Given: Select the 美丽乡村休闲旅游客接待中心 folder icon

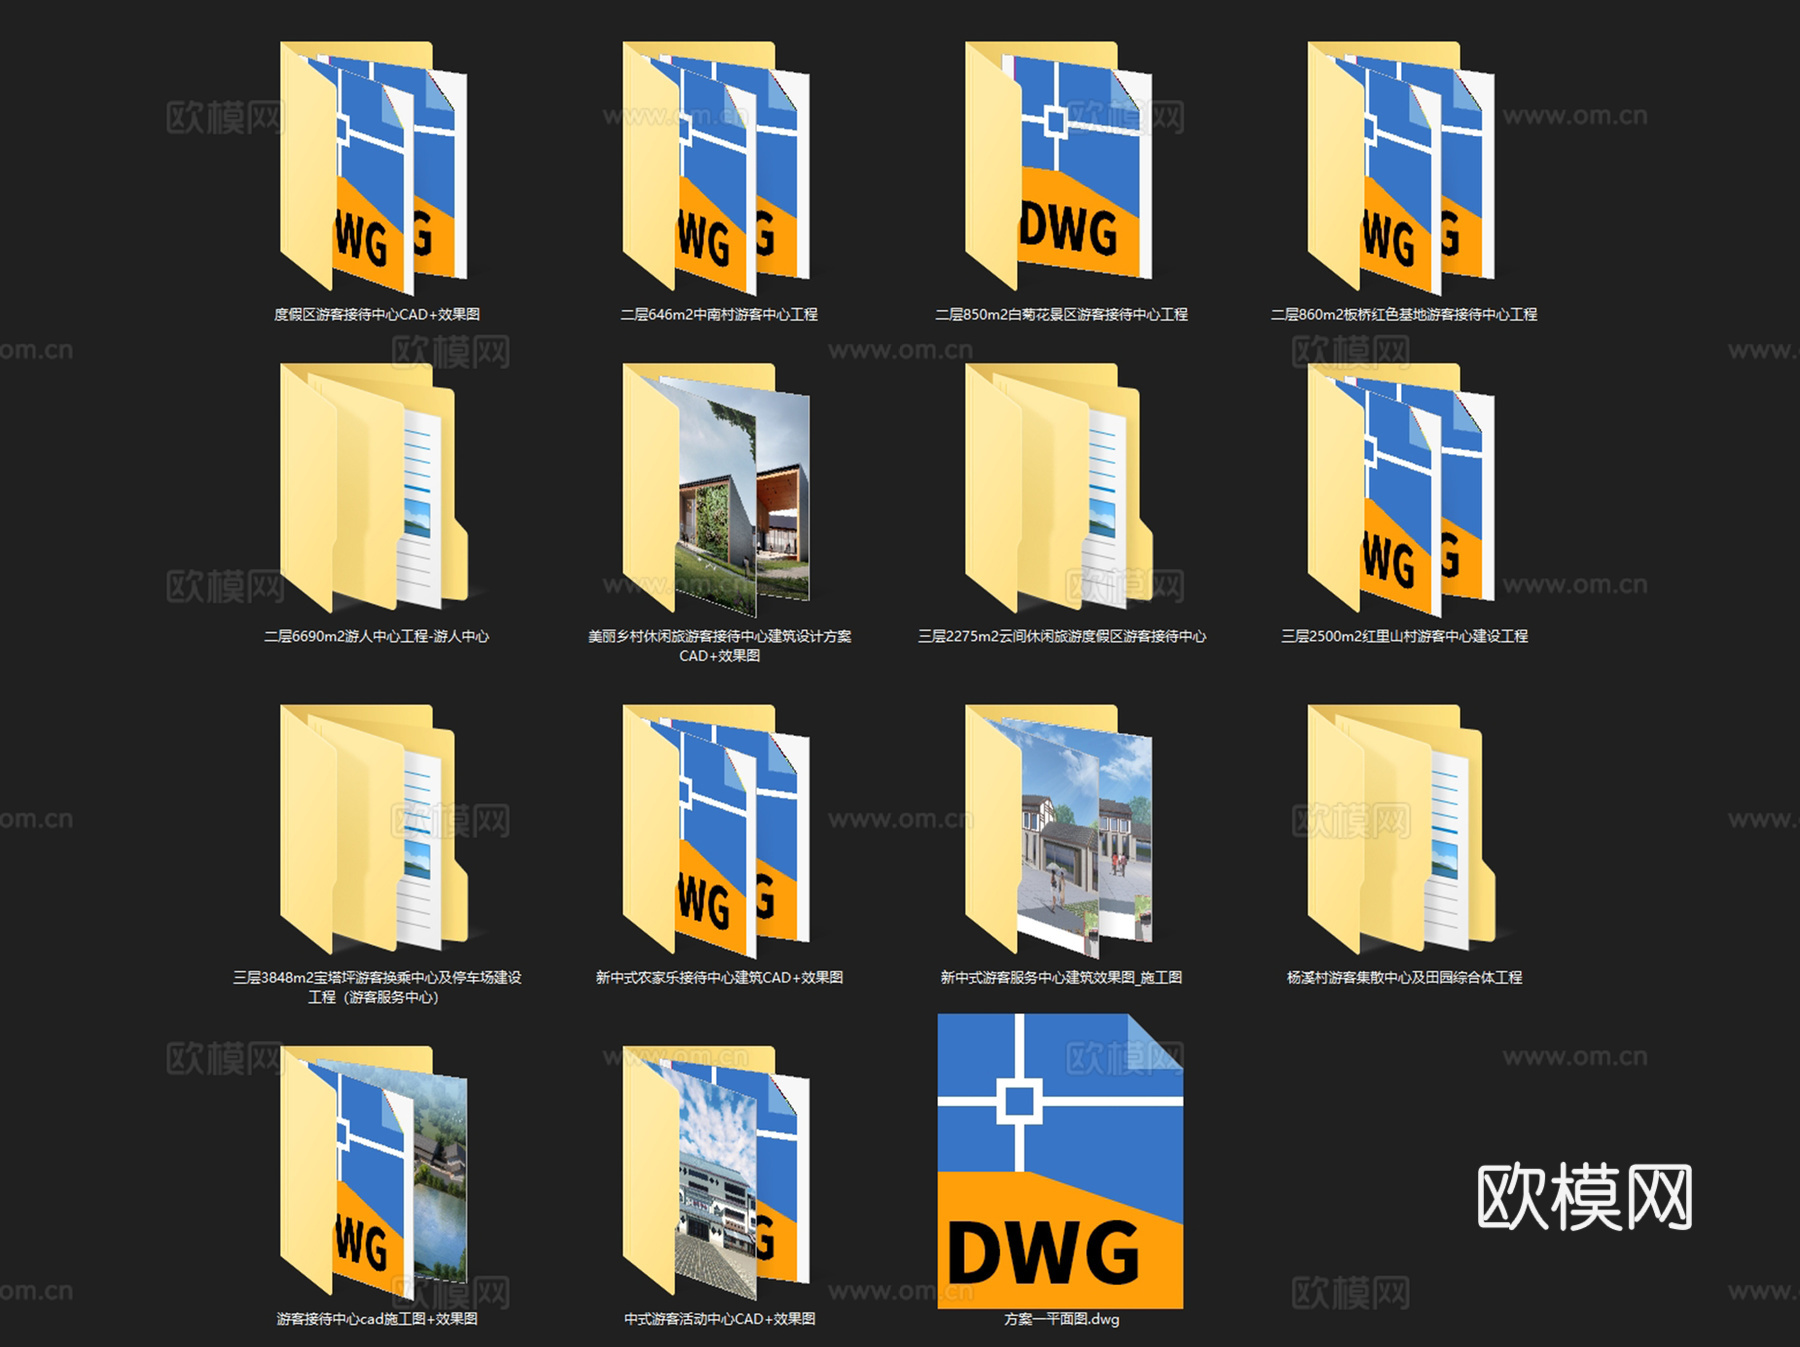Looking at the screenshot, I should click(x=717, y=488).
